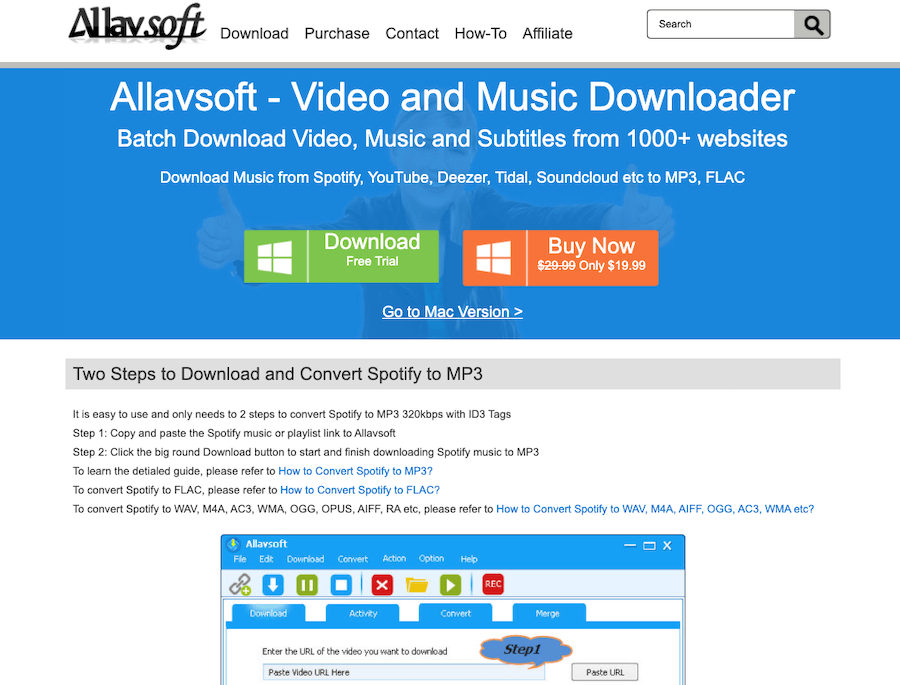This screenshot has width=900, height=685.
Task: Go to the Contact page
Action: [412, 34]
